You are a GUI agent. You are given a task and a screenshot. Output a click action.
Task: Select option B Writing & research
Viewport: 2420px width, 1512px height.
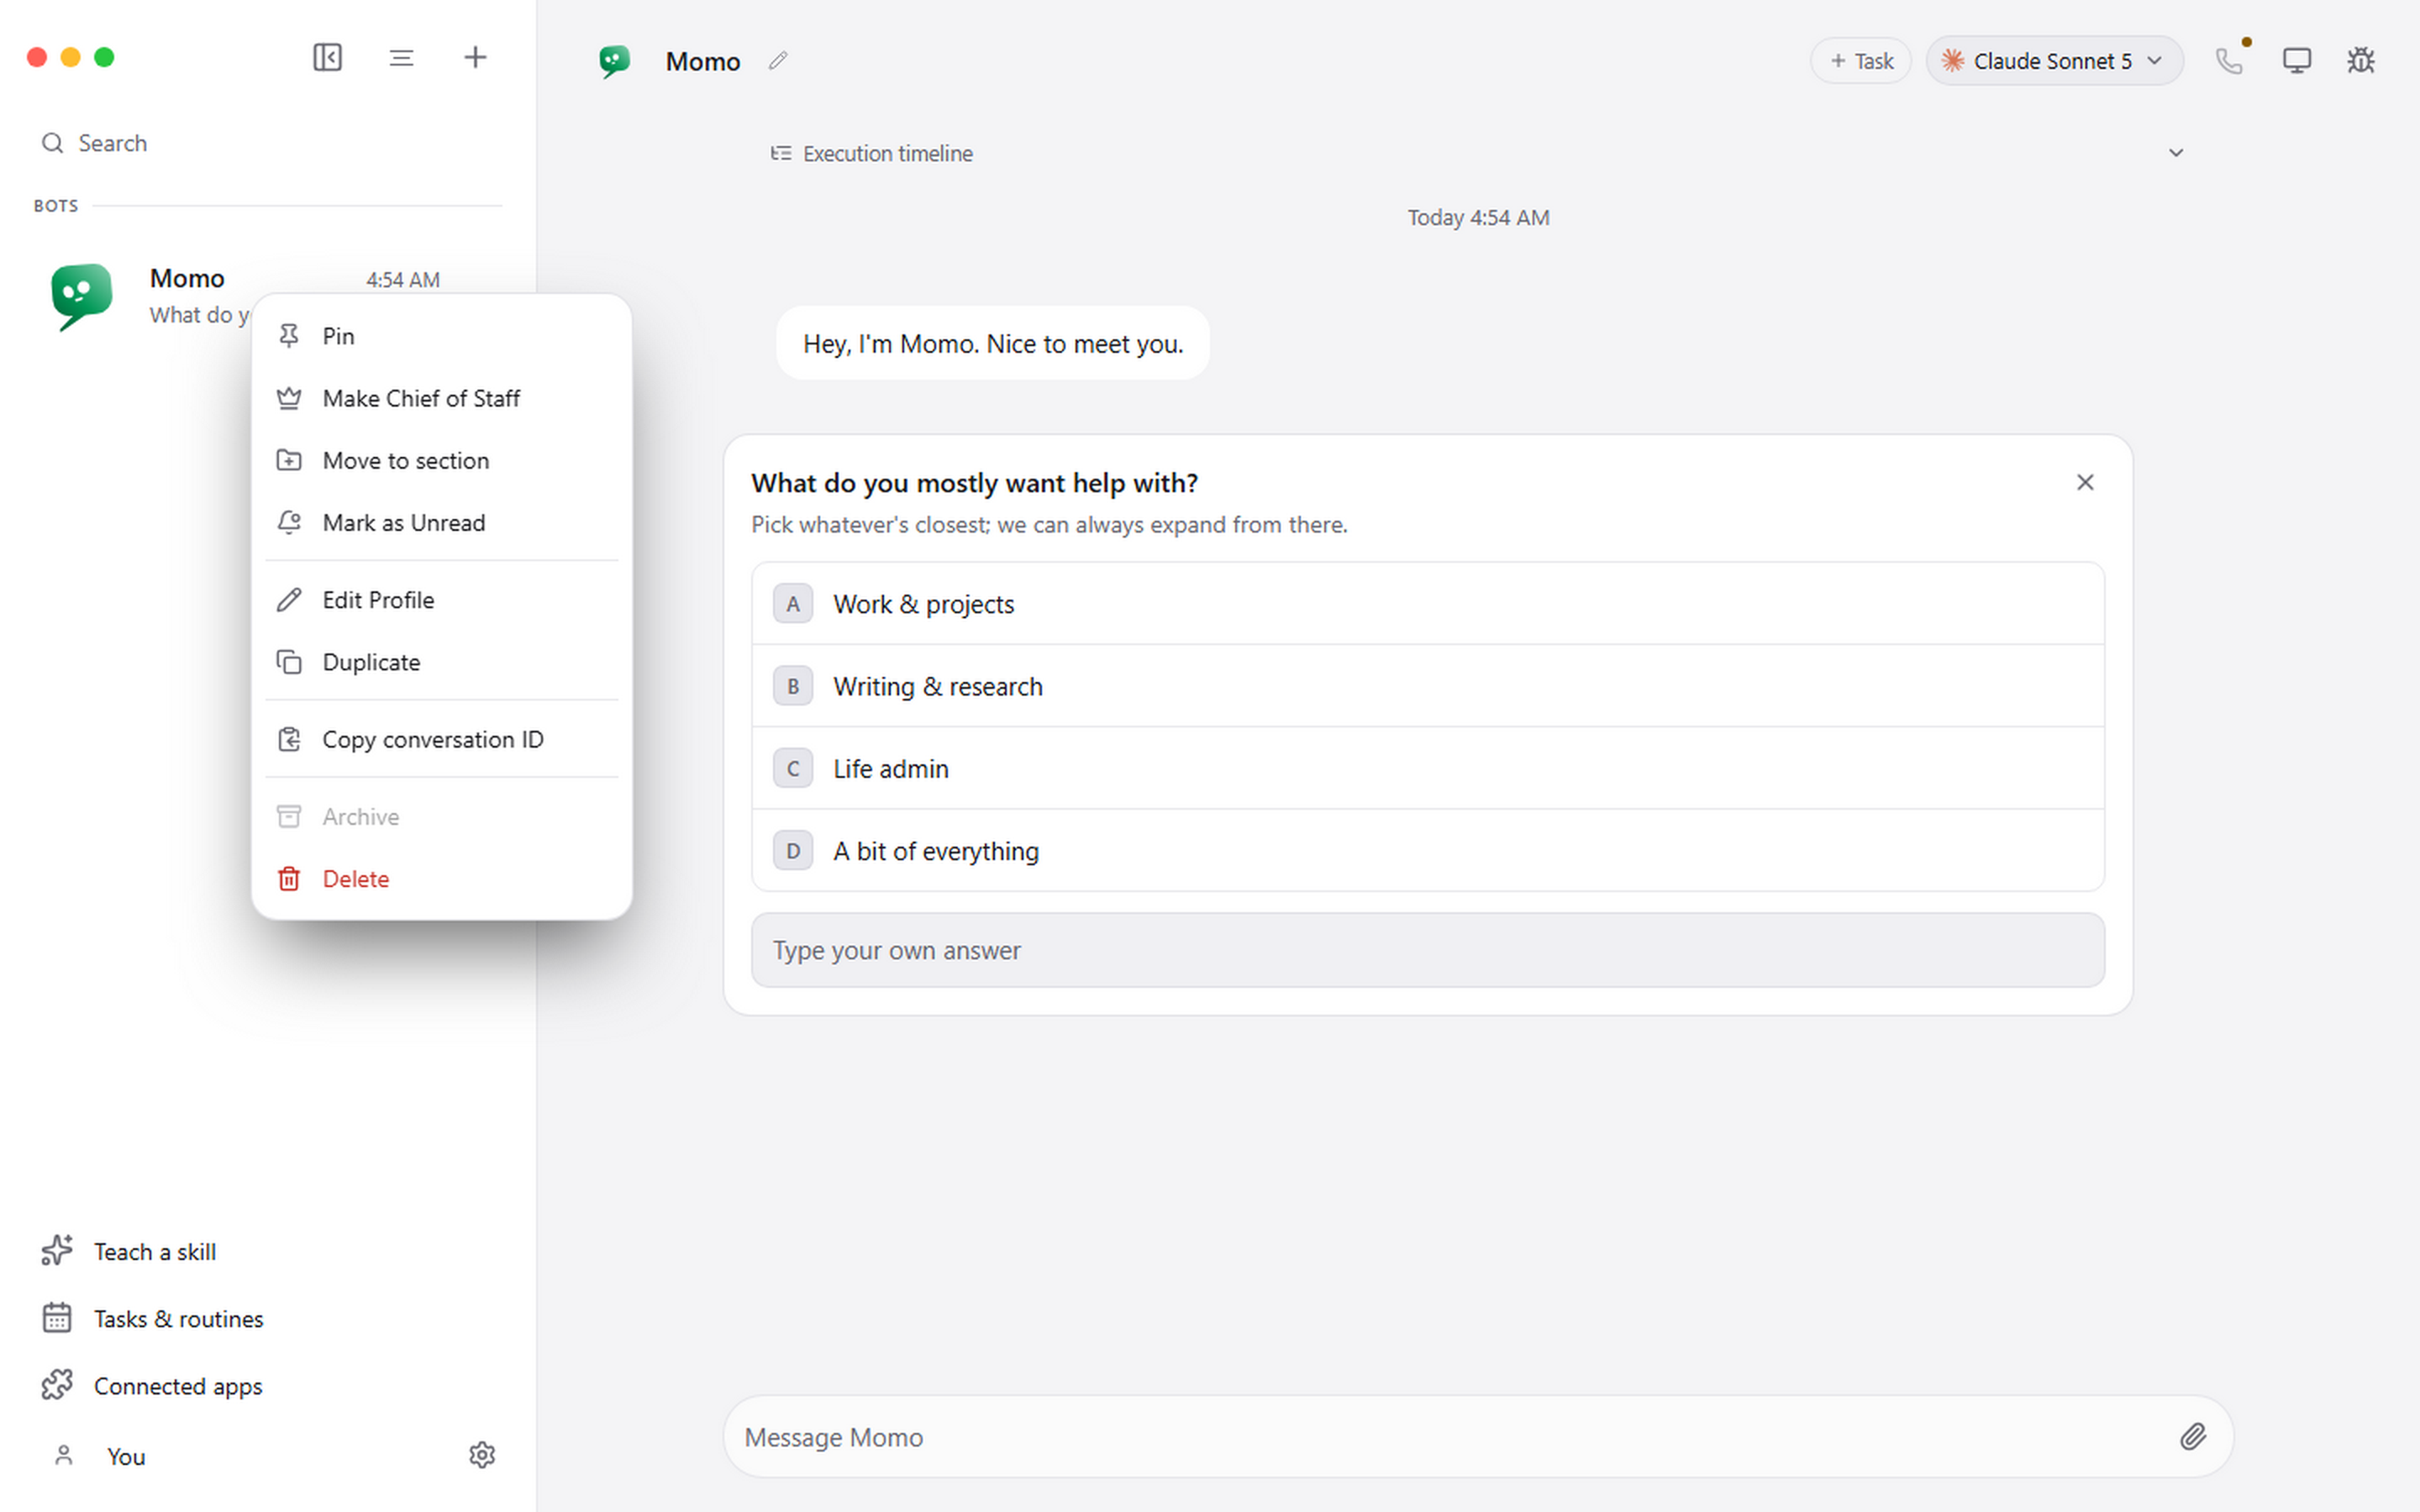point(1427,686)
